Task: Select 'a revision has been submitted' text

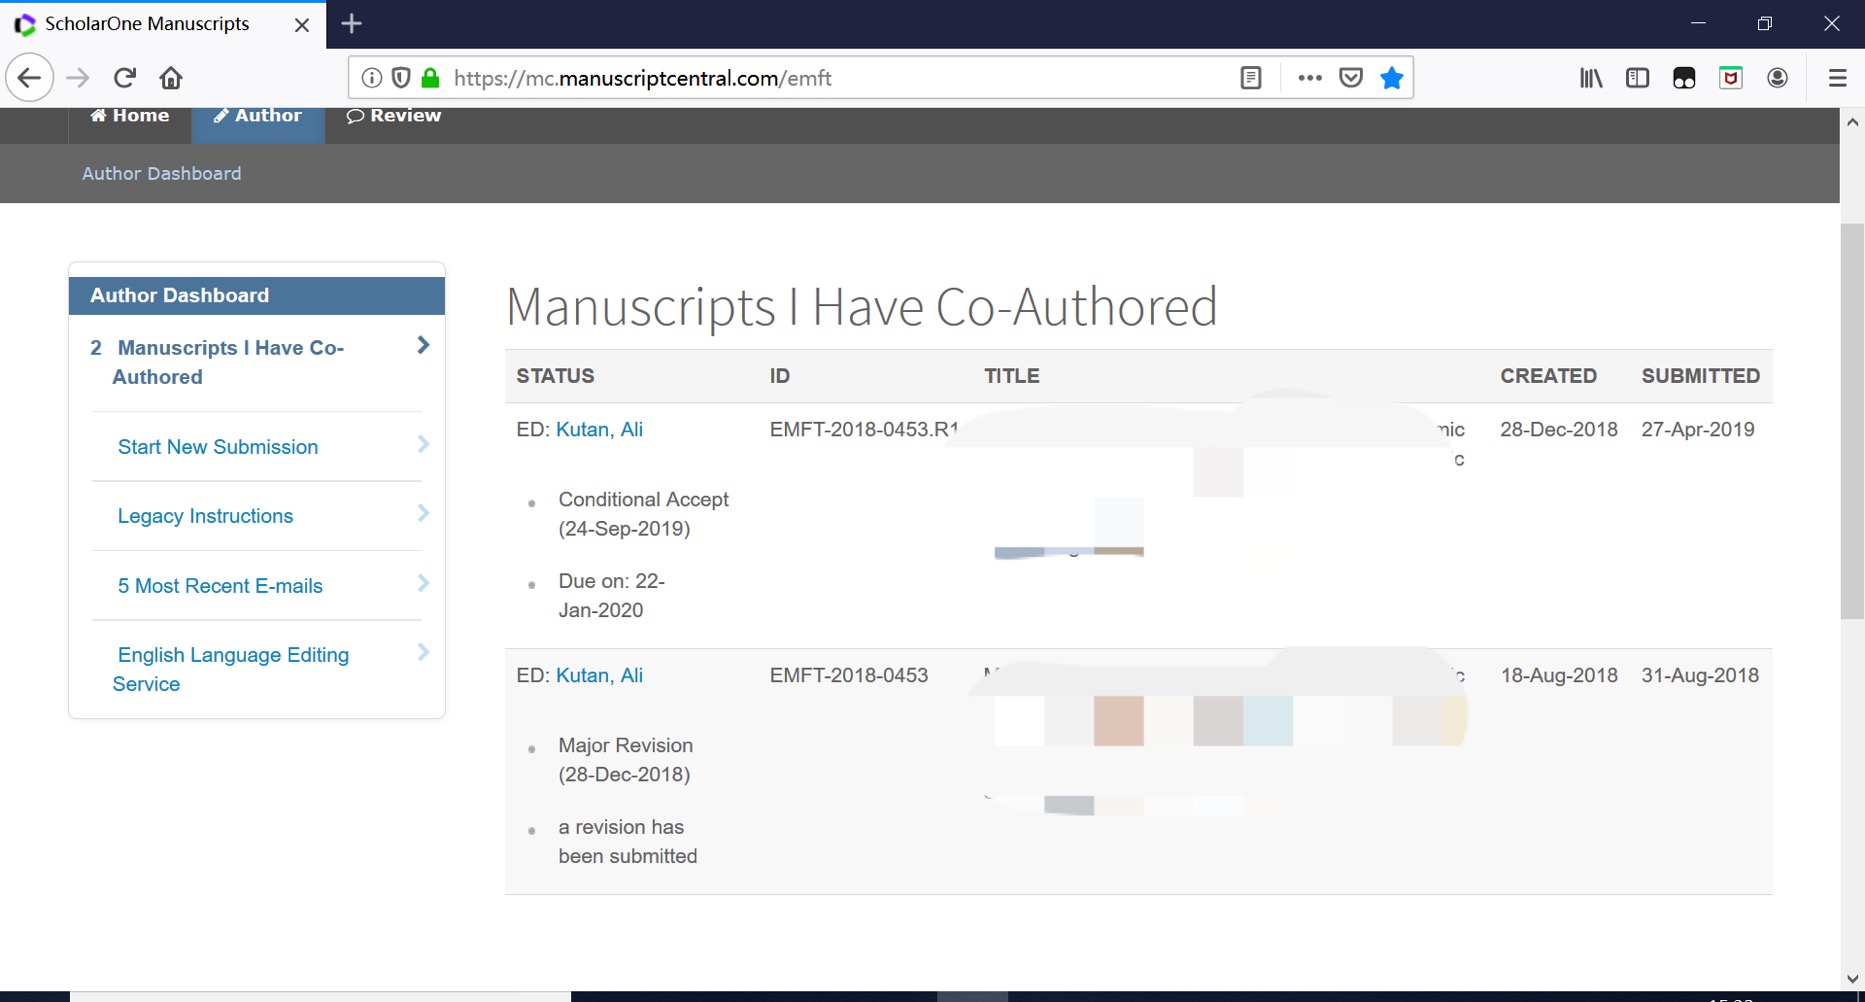Action: pyautogui.click(x=628, y=842)
